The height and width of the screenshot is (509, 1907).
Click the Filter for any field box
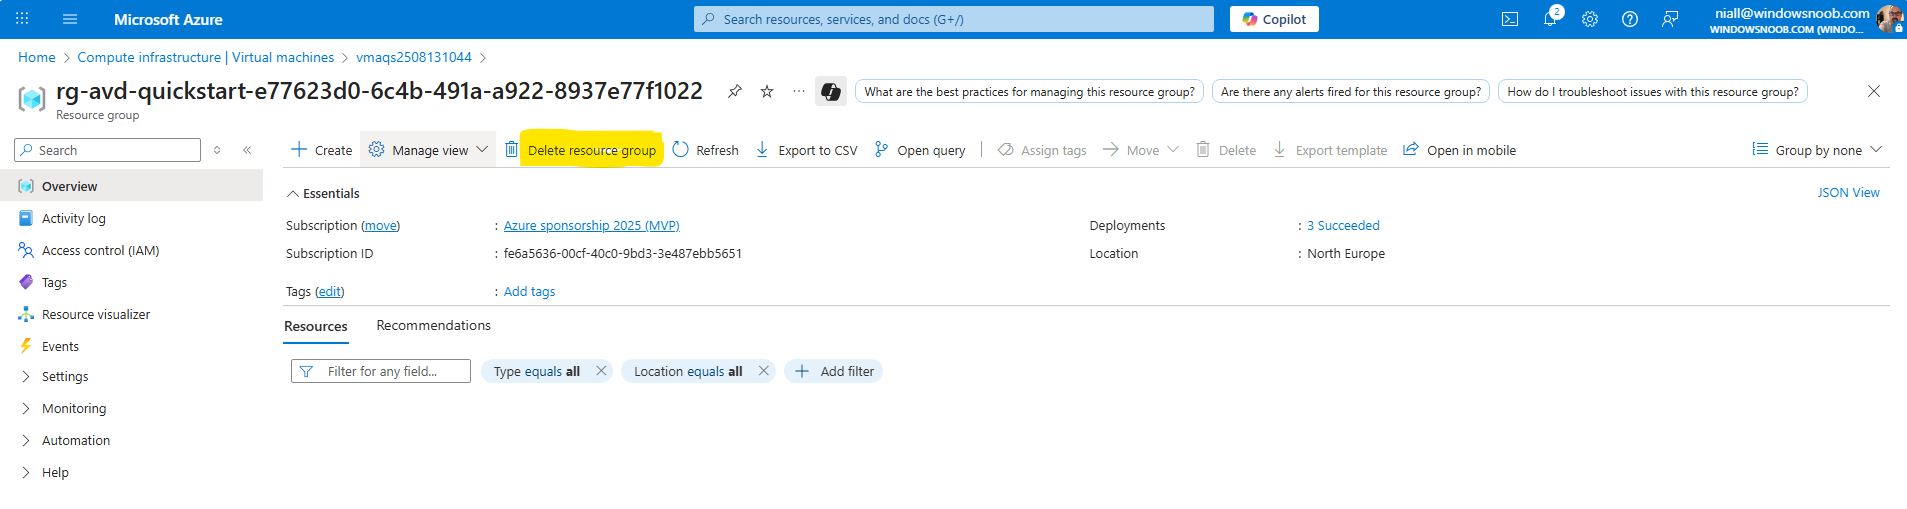tap(382, 371)
